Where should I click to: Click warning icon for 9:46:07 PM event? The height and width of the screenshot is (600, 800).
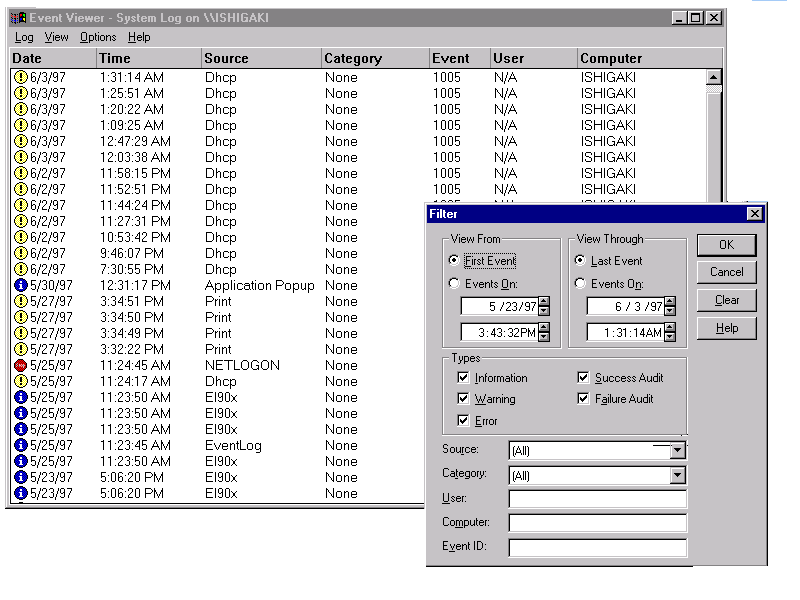[x=20, y=254]
